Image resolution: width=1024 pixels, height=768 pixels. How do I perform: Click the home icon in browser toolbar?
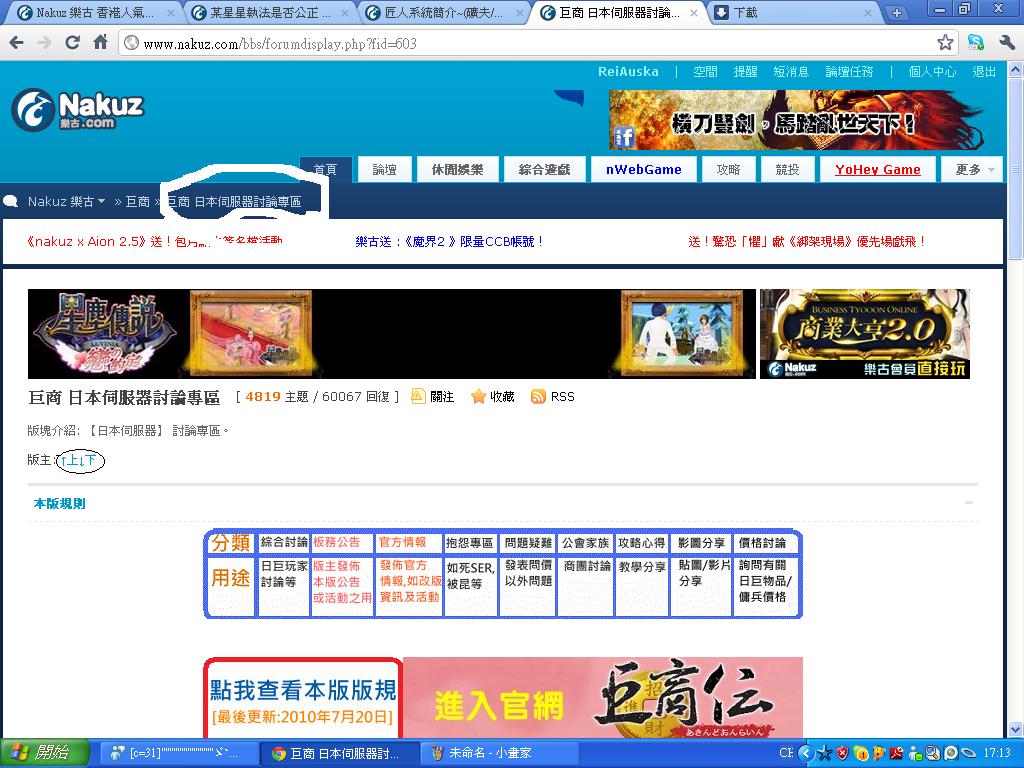(100, 43)
